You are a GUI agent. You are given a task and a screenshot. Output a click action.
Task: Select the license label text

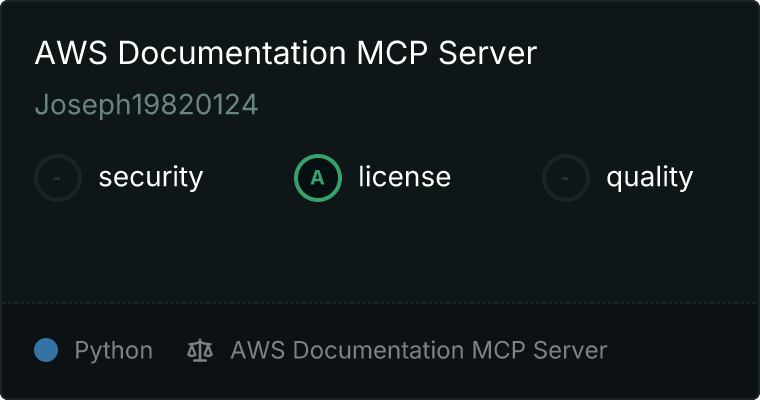click(404, 178)
